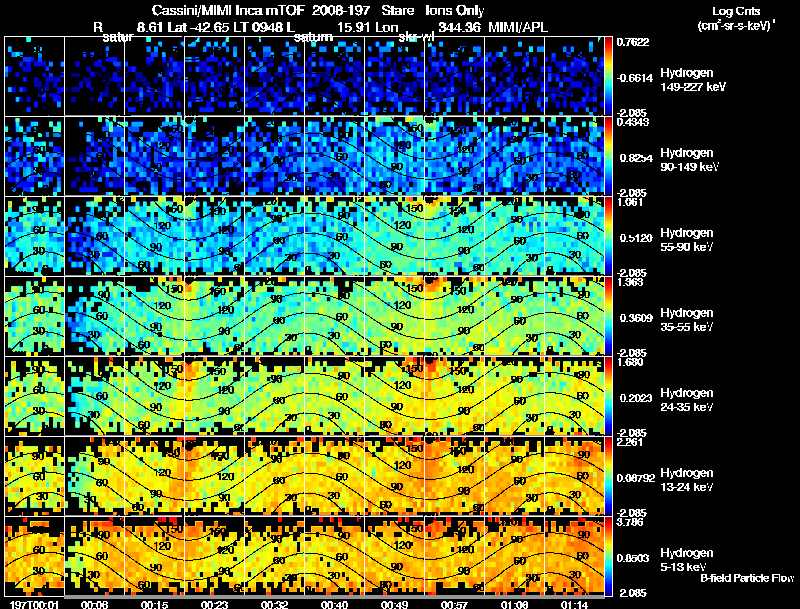Select the 'Hydrogen 55-90 keV' row label

coord(687,240)
